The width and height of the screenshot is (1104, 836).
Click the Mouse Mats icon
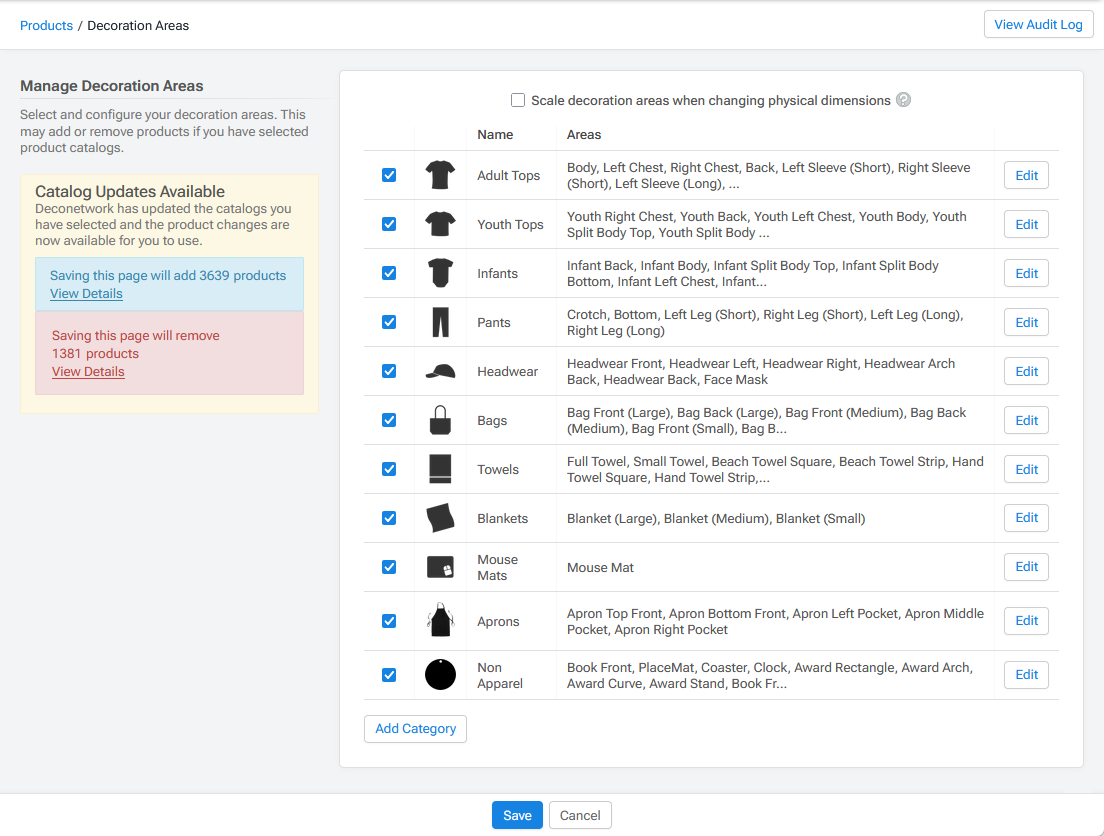(x=440, y=567)
